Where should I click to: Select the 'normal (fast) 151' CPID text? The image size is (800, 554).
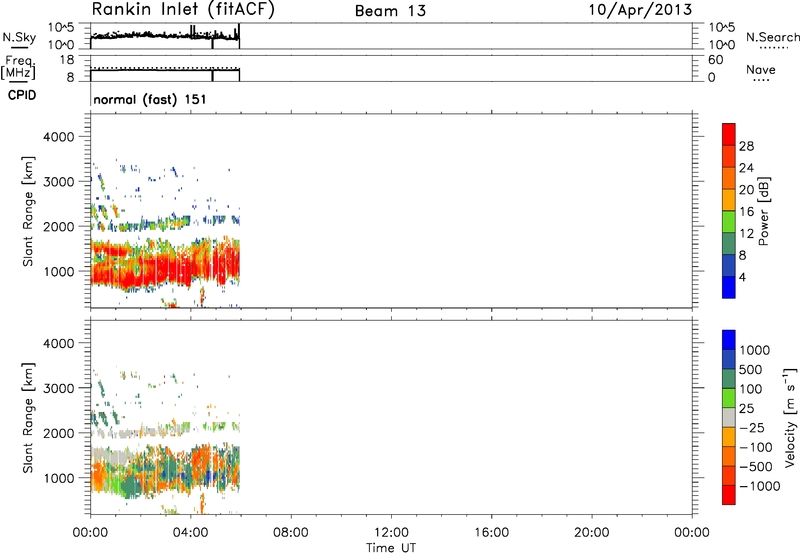[x=150, y=99]
